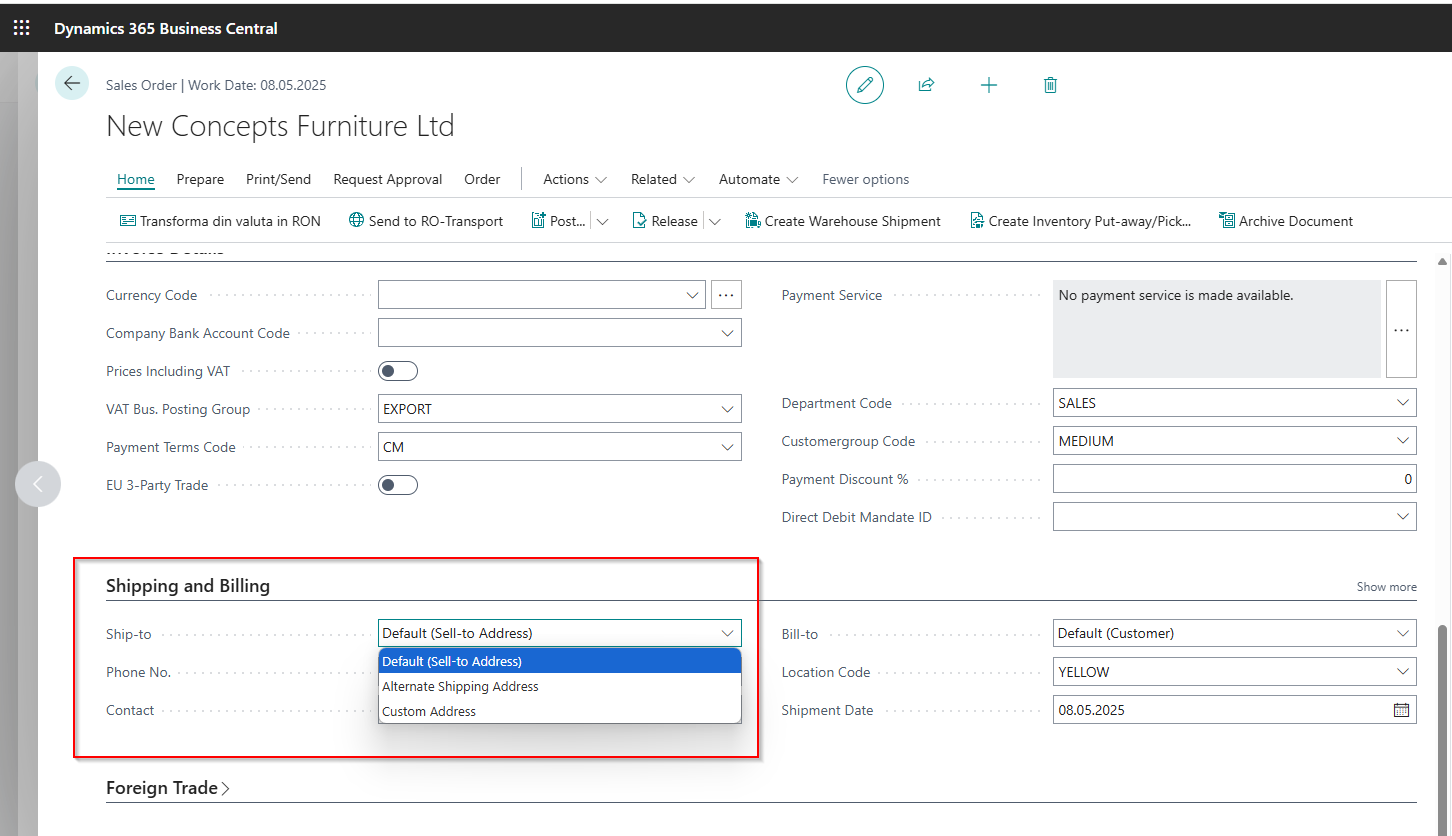1452x836 pixels.
Task: Delete the order with trash icon
Action: (1050, 85)
